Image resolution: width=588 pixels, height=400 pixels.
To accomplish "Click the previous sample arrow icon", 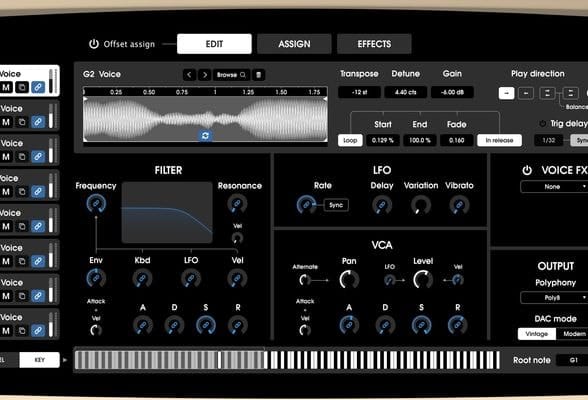I will (x=189, y=75).
